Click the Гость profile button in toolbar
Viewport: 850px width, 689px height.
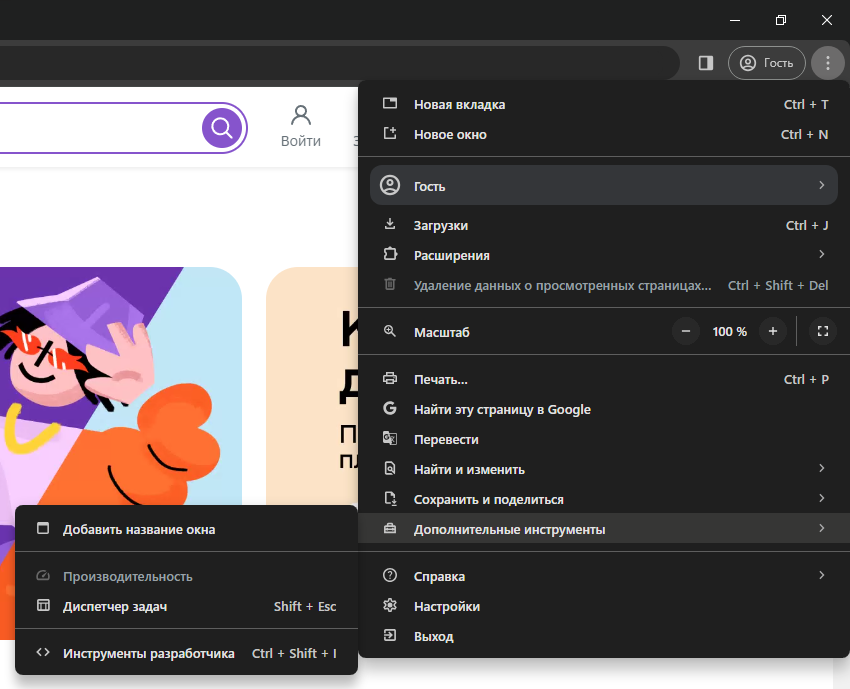point(767,63)
